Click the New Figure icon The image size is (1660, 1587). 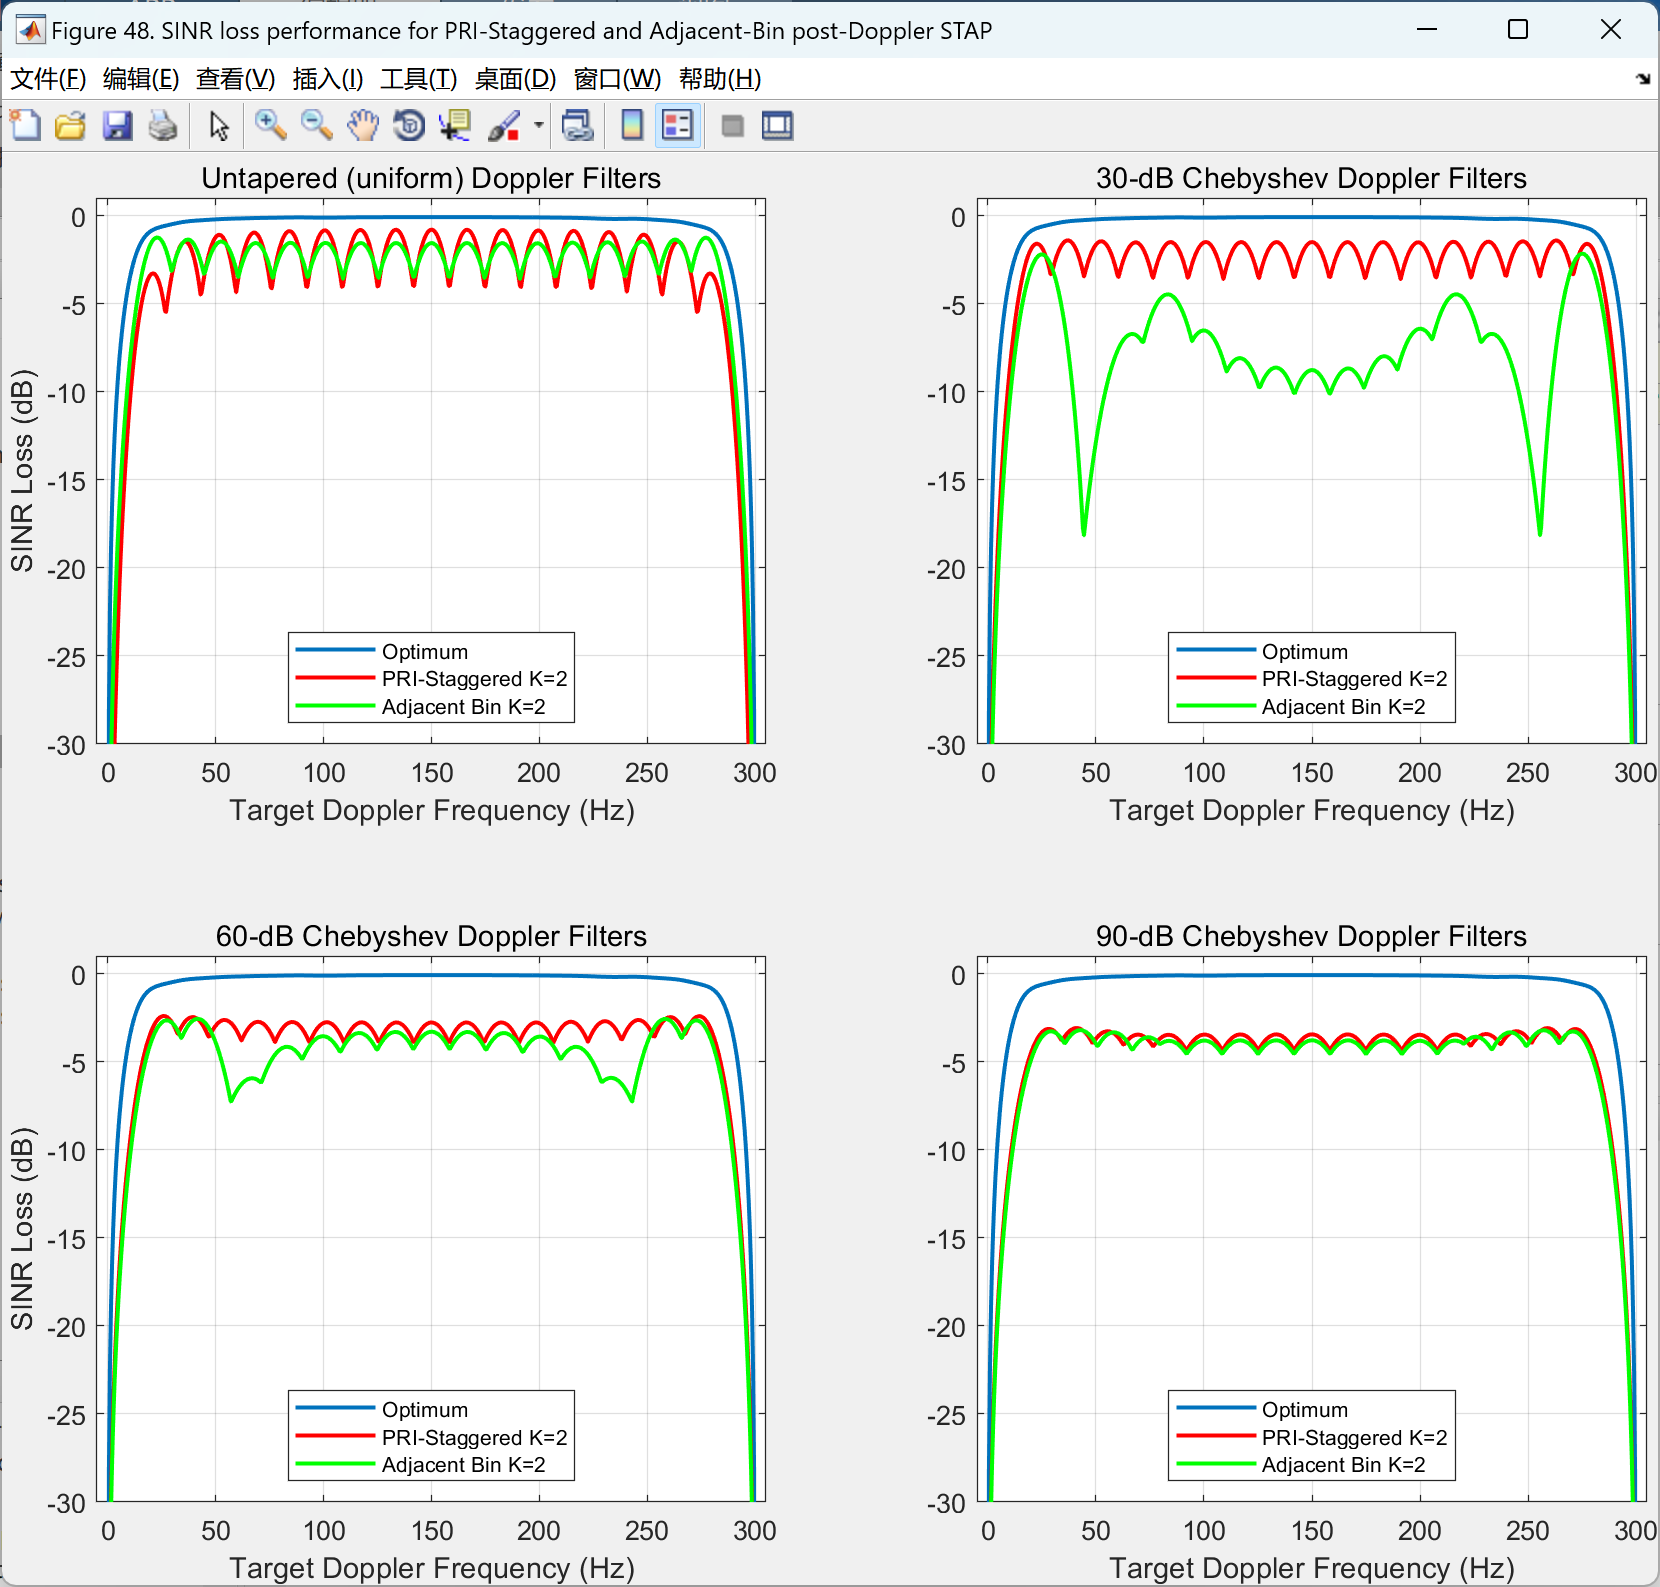25,125
